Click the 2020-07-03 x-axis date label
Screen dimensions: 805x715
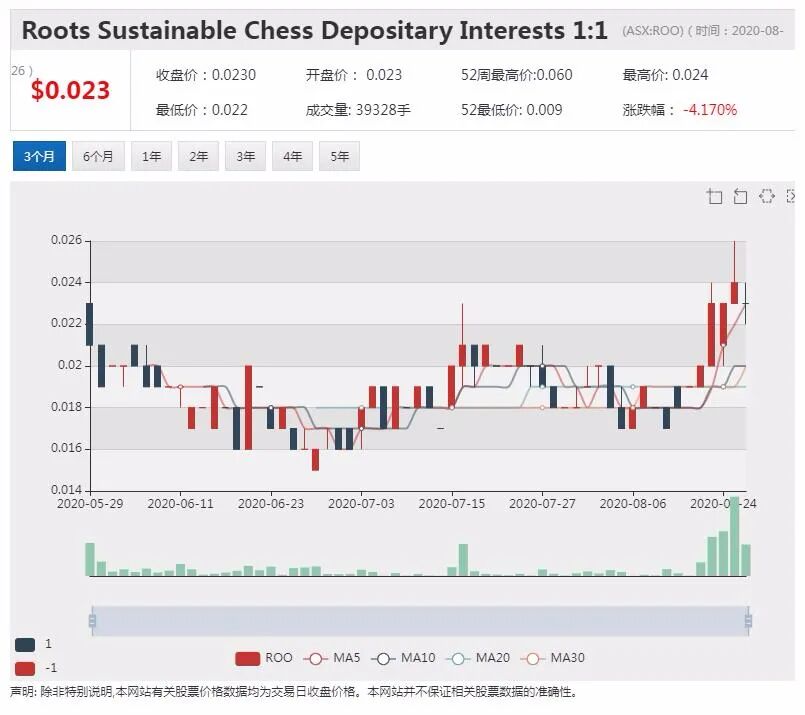point(361,504)
